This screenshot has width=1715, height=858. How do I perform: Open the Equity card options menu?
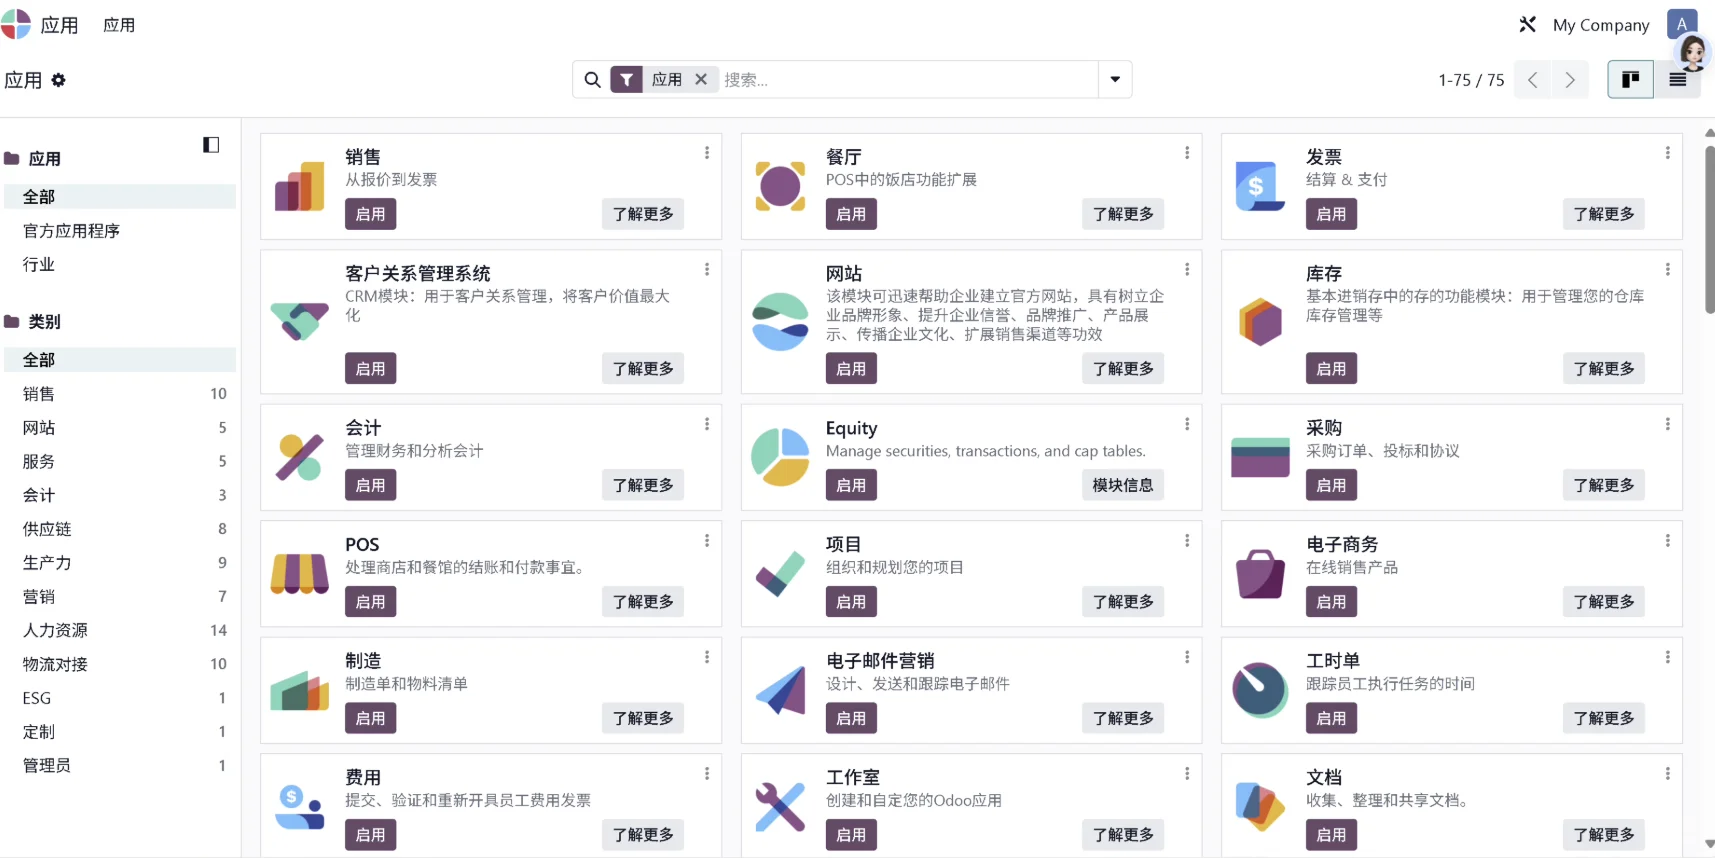[1187, 424]
